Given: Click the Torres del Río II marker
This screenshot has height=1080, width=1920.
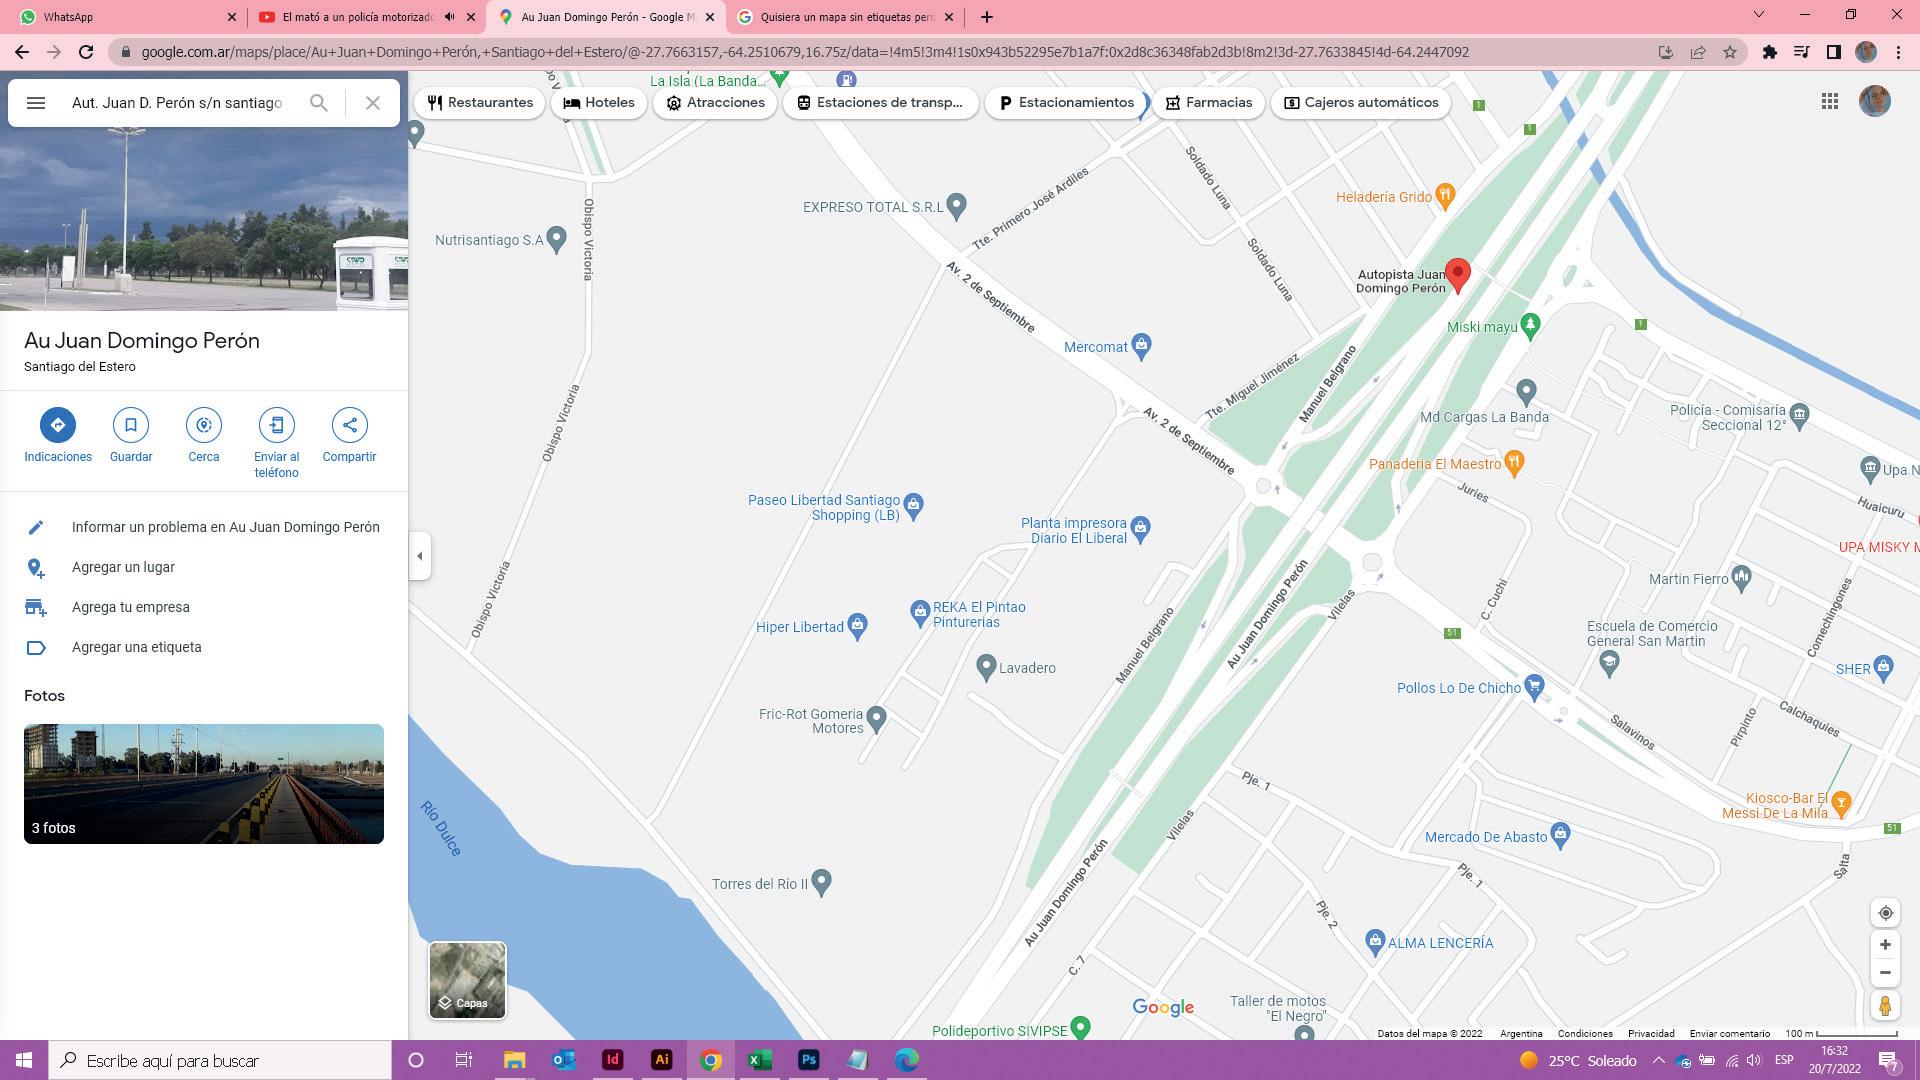Looking at the screenshot, I should [821, 882].
